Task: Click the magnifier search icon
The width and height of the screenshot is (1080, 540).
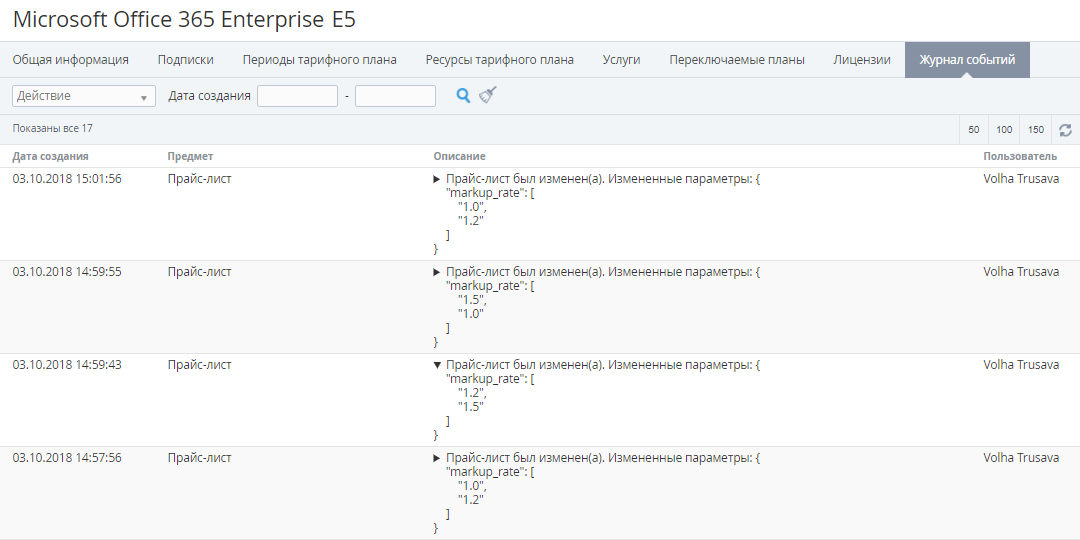Action: (464, 96)
